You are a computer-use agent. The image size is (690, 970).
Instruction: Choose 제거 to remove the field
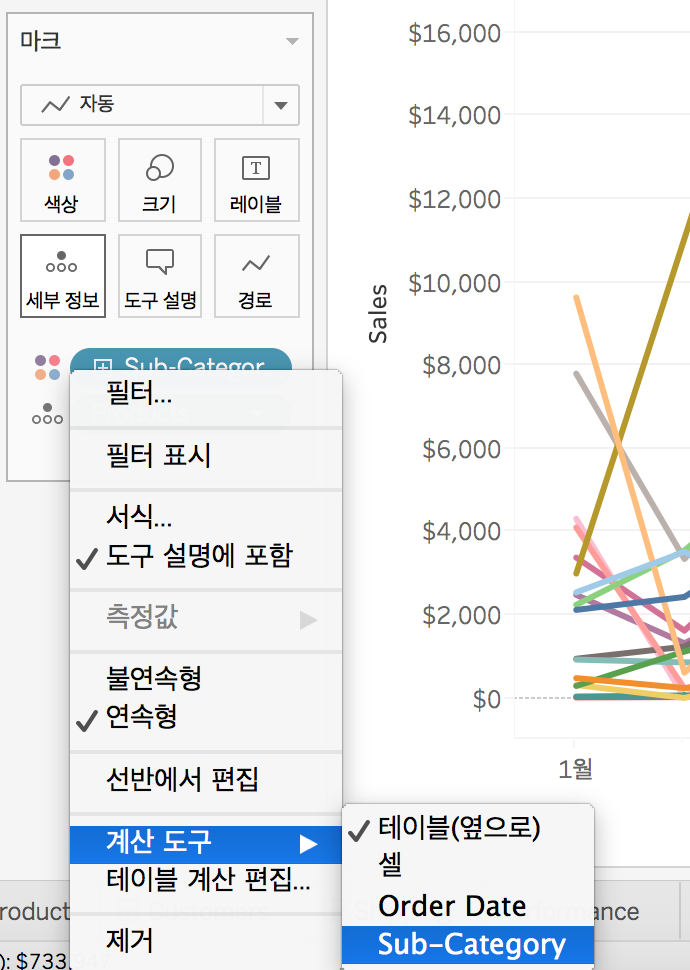tap(205, 942)
